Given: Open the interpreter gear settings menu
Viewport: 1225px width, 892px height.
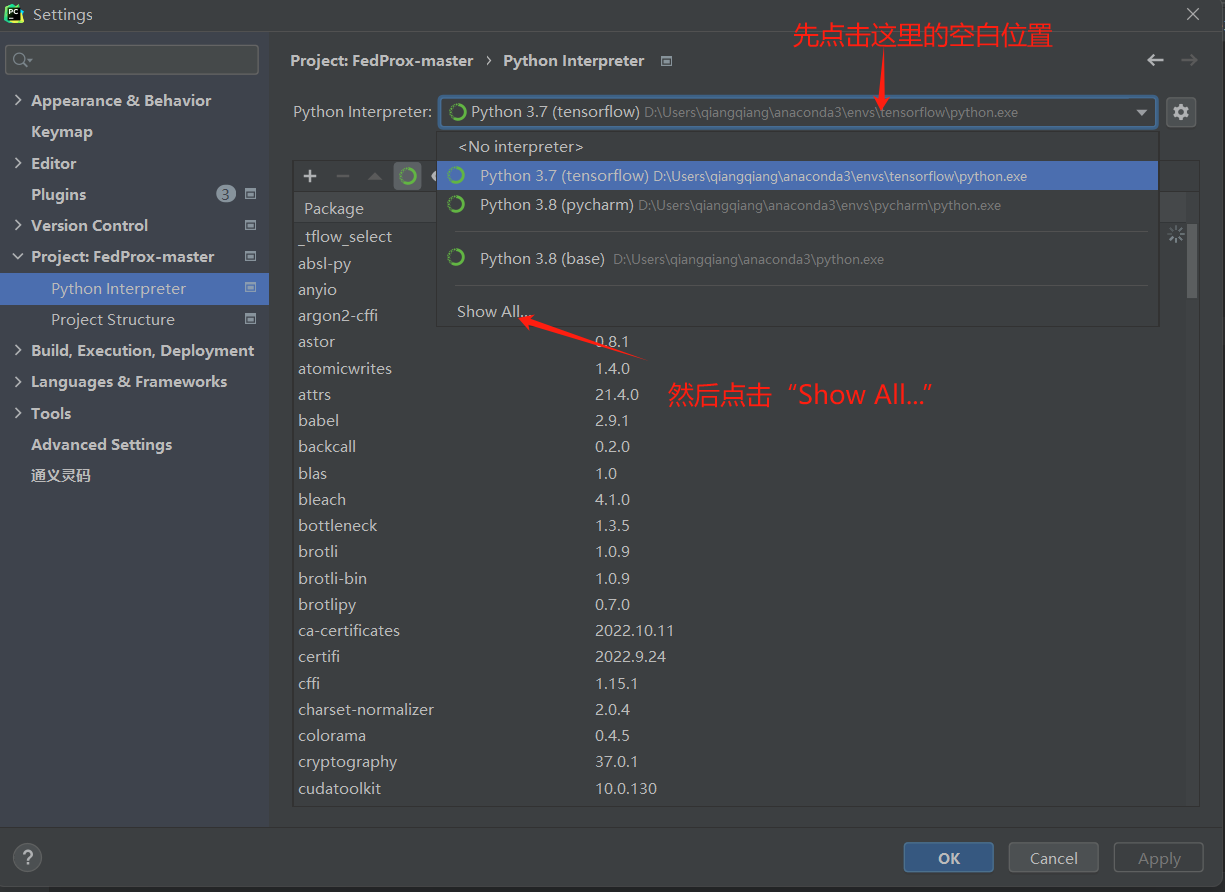Looking at the screenshot, I should tap(1181, 112).
